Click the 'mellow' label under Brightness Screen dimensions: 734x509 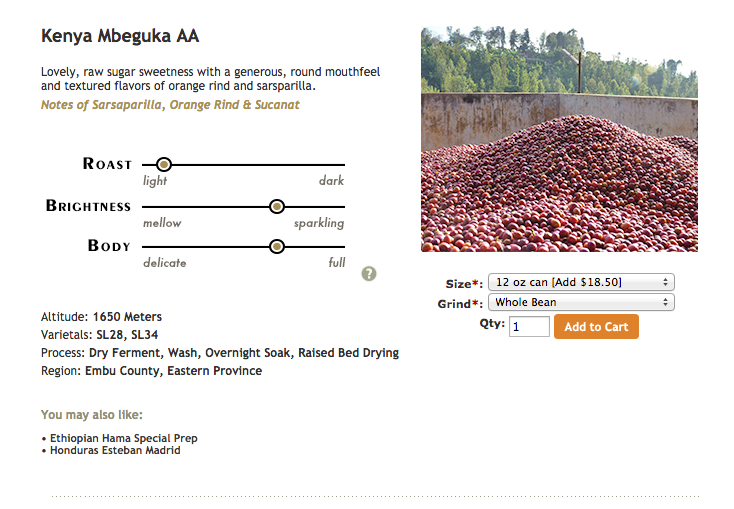[162, 223]
